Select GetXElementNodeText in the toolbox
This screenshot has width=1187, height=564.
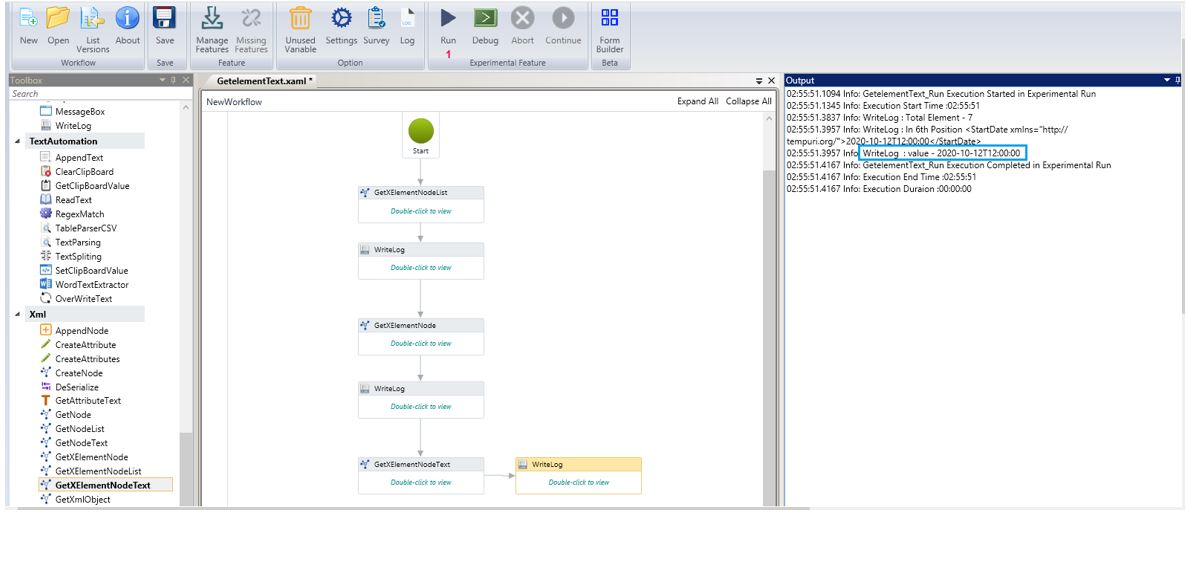tap(102, 485)
